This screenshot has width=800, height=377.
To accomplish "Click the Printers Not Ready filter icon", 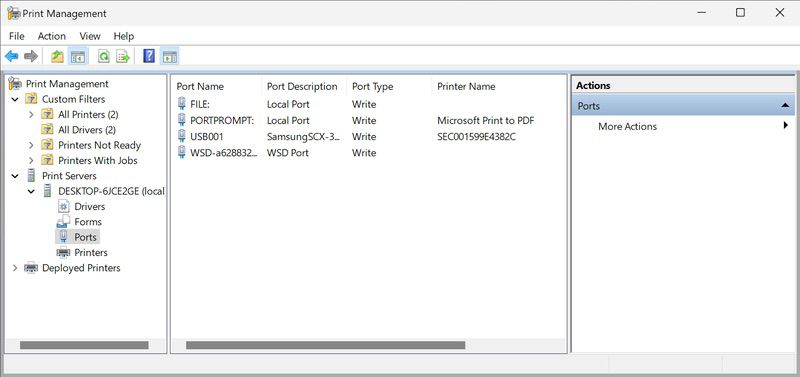I will click(x=47, y=145).
